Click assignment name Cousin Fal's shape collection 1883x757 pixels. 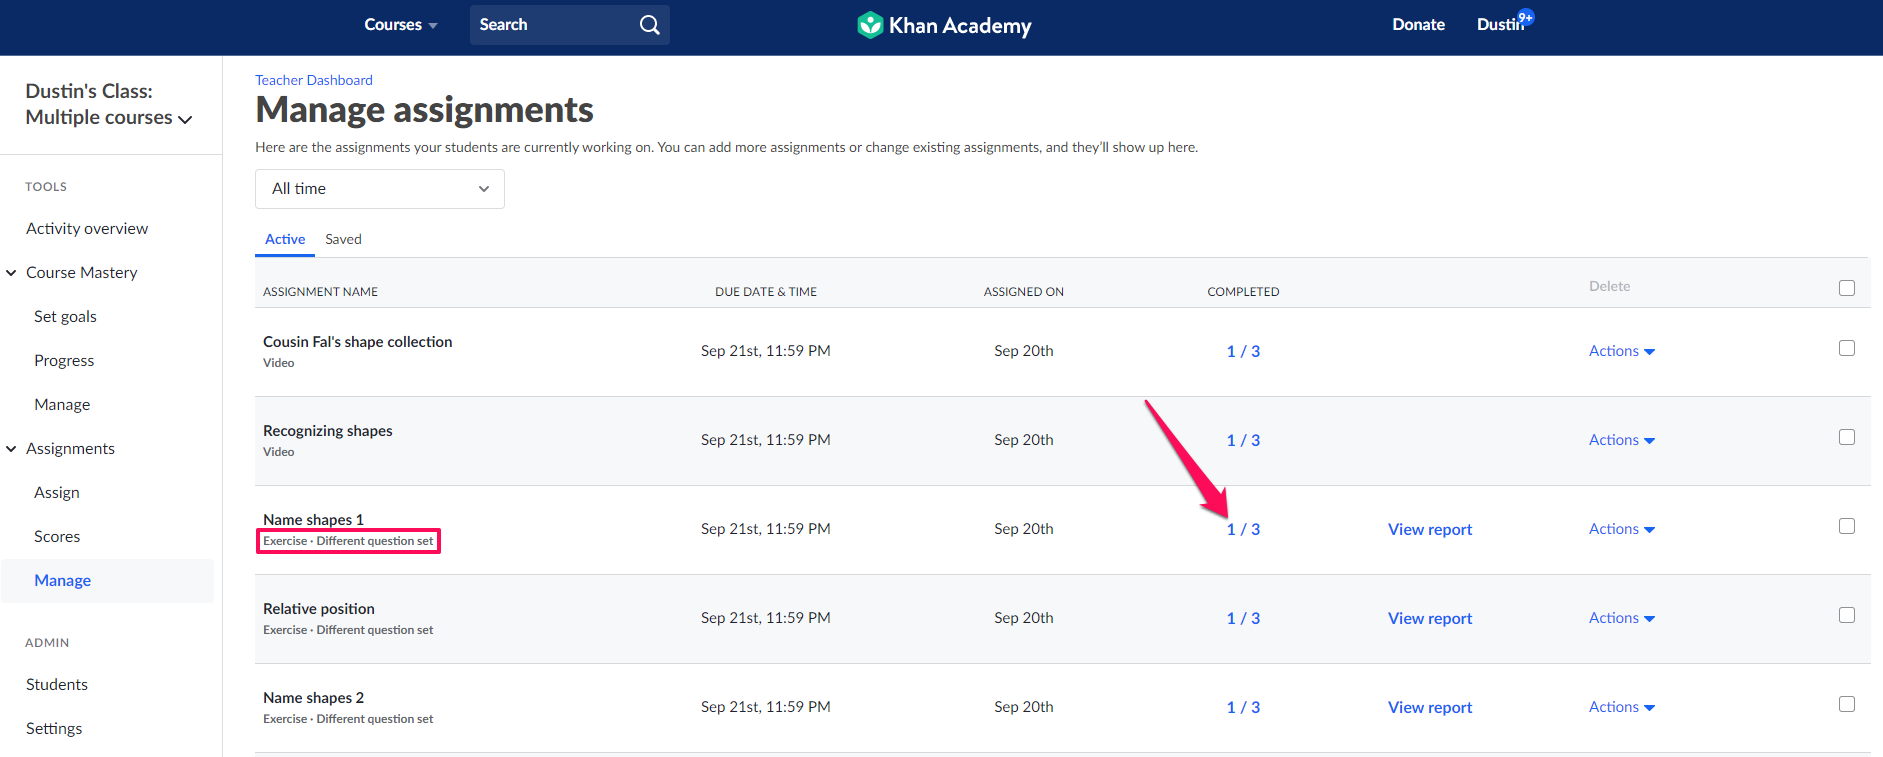tap(357, 342)
